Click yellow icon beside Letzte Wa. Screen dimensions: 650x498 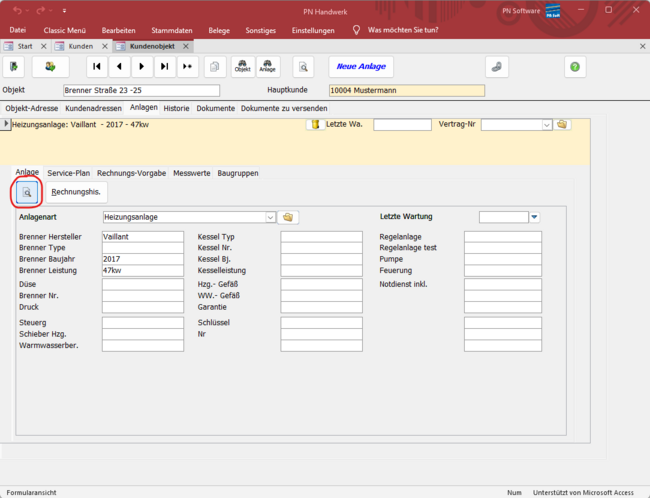coord(315,124)
